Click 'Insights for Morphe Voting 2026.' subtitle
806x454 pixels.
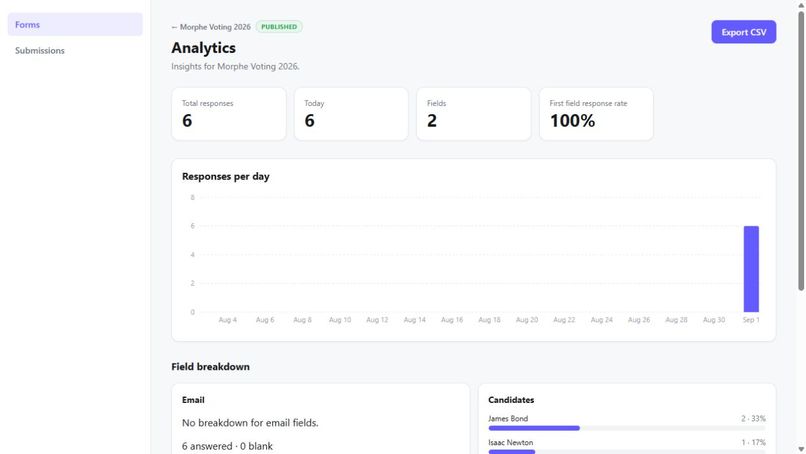point(235,66)
